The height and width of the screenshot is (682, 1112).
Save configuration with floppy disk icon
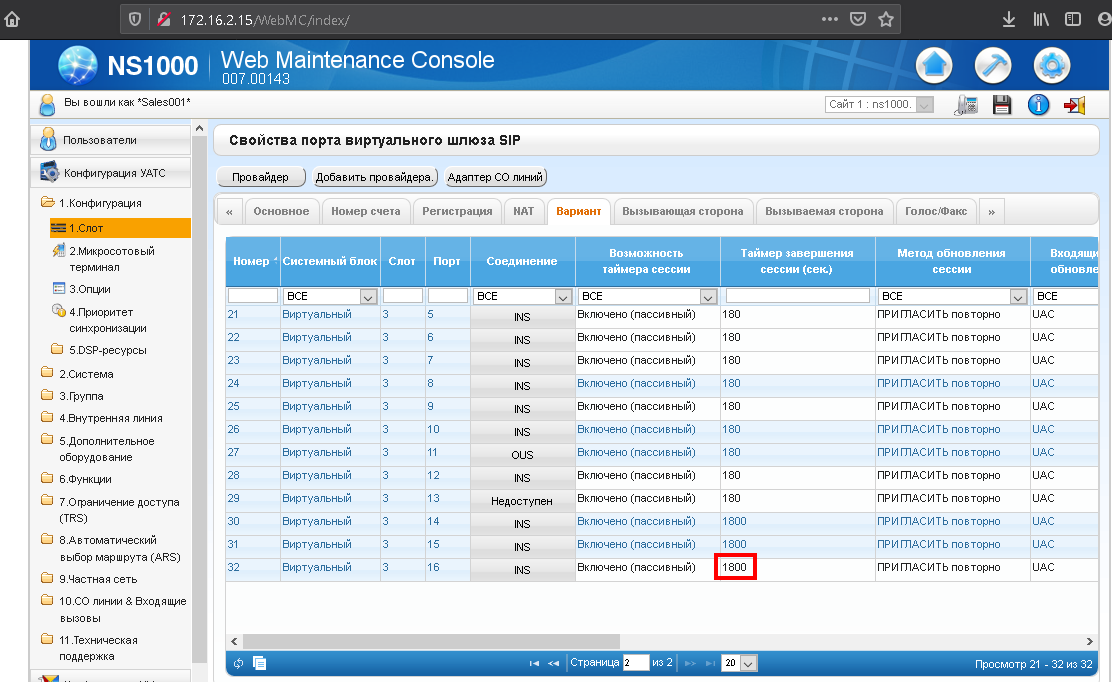tap(1002, 105)
